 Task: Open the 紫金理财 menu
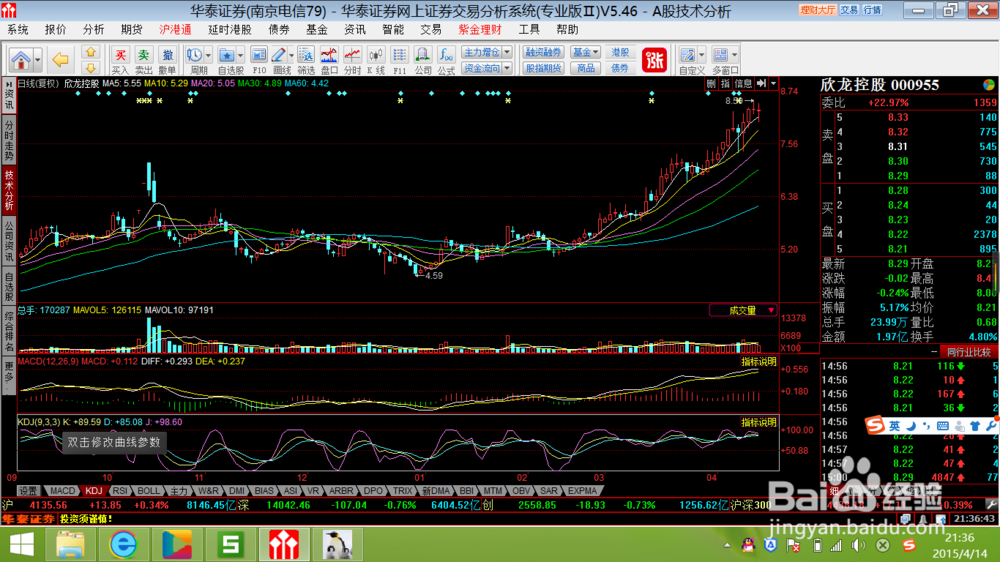tap(480, 30)
